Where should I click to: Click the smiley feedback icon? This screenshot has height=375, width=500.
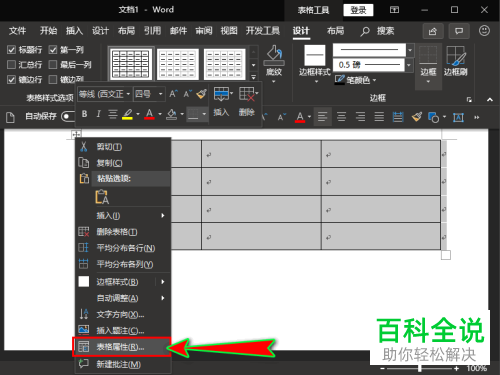click(x=484, y=31)
